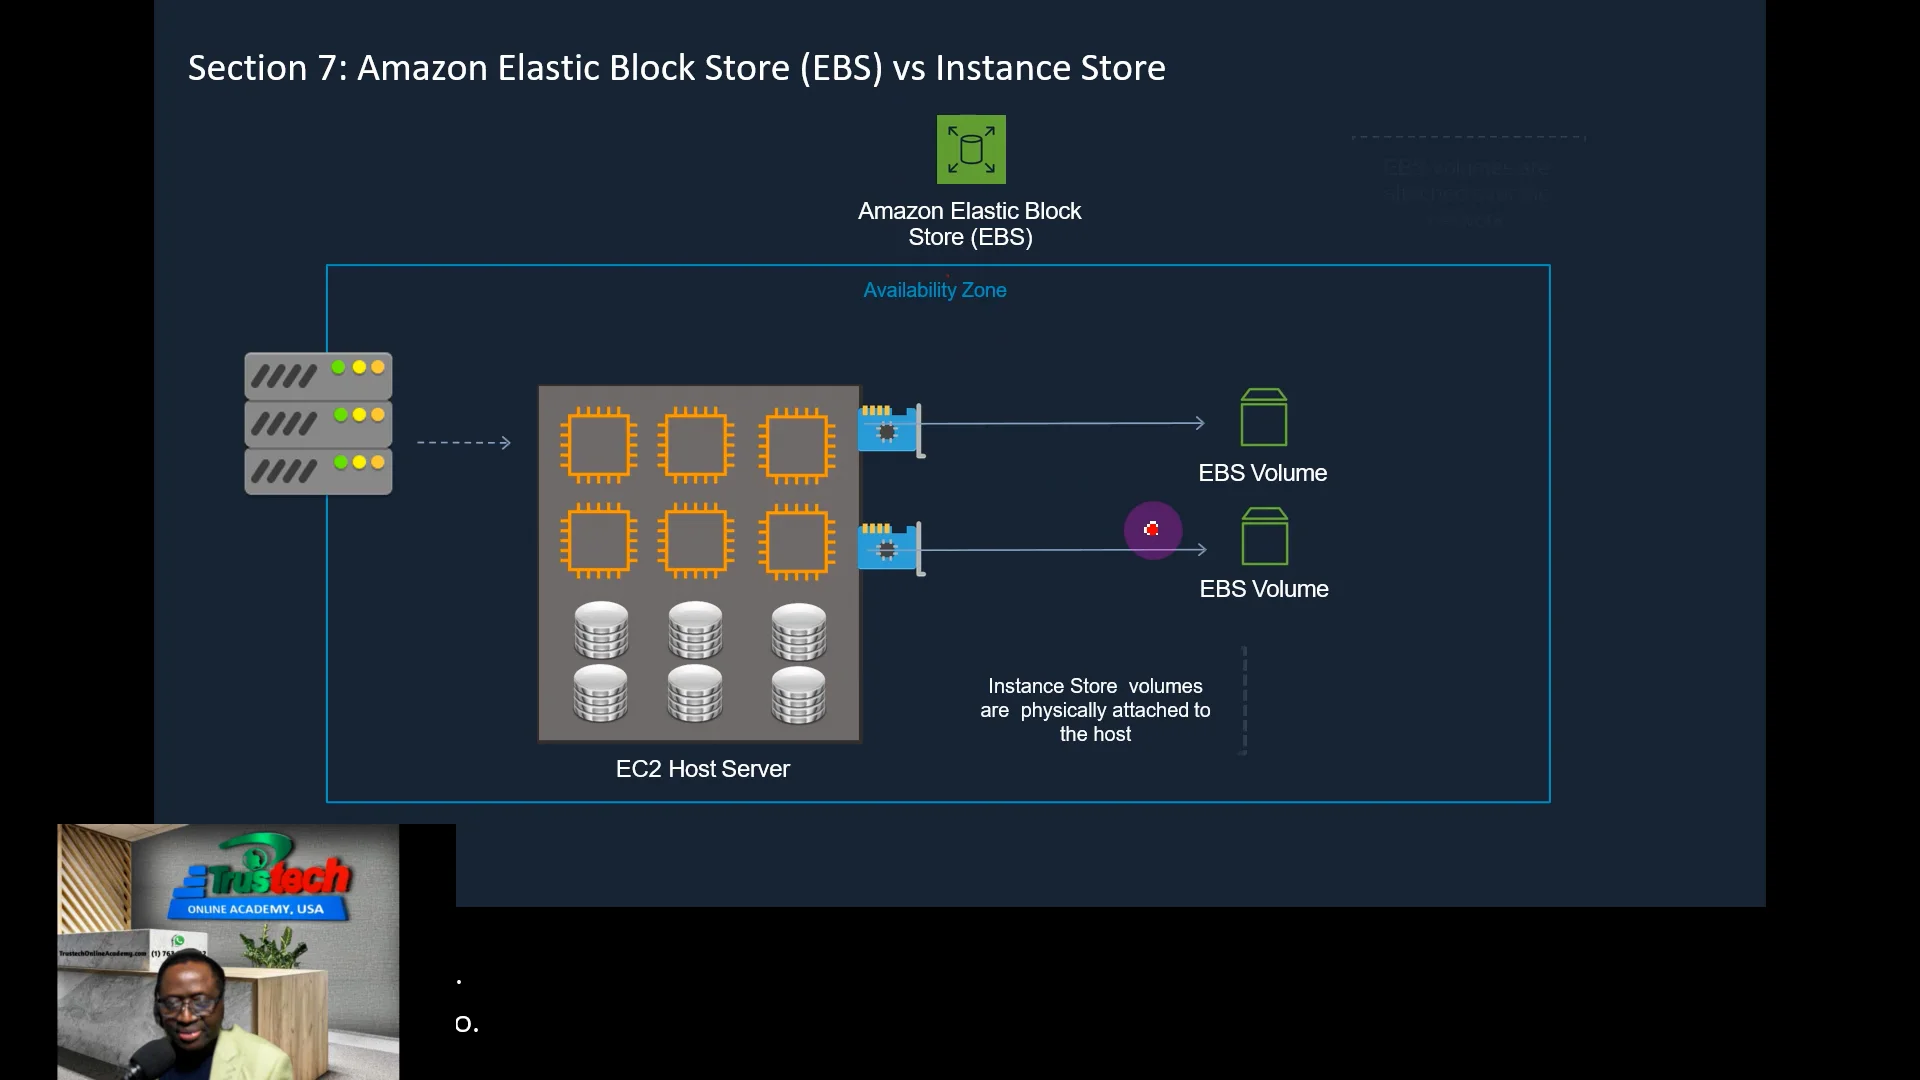The width and height of the screenshot is (1920, 1080).
Task: Select the top-left orange CPU chip icon
Action: click(x=597, y=443)
